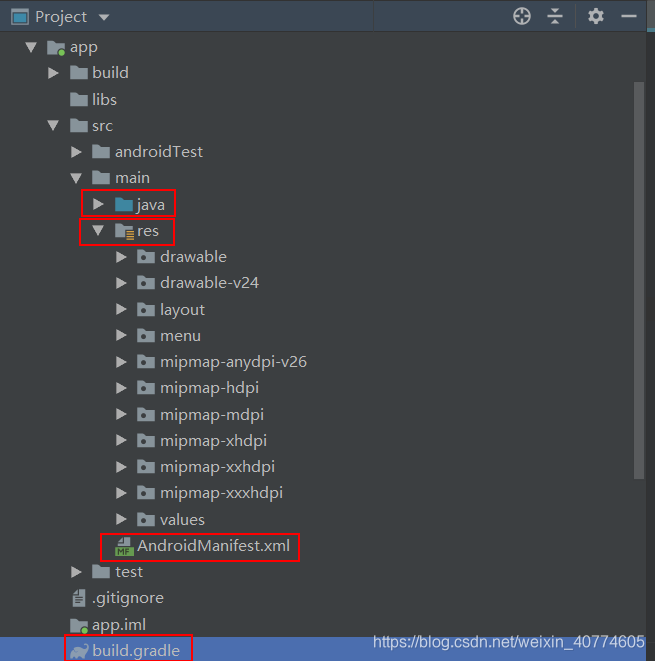Click the menu resource folder icon

(x=146, y=336)
